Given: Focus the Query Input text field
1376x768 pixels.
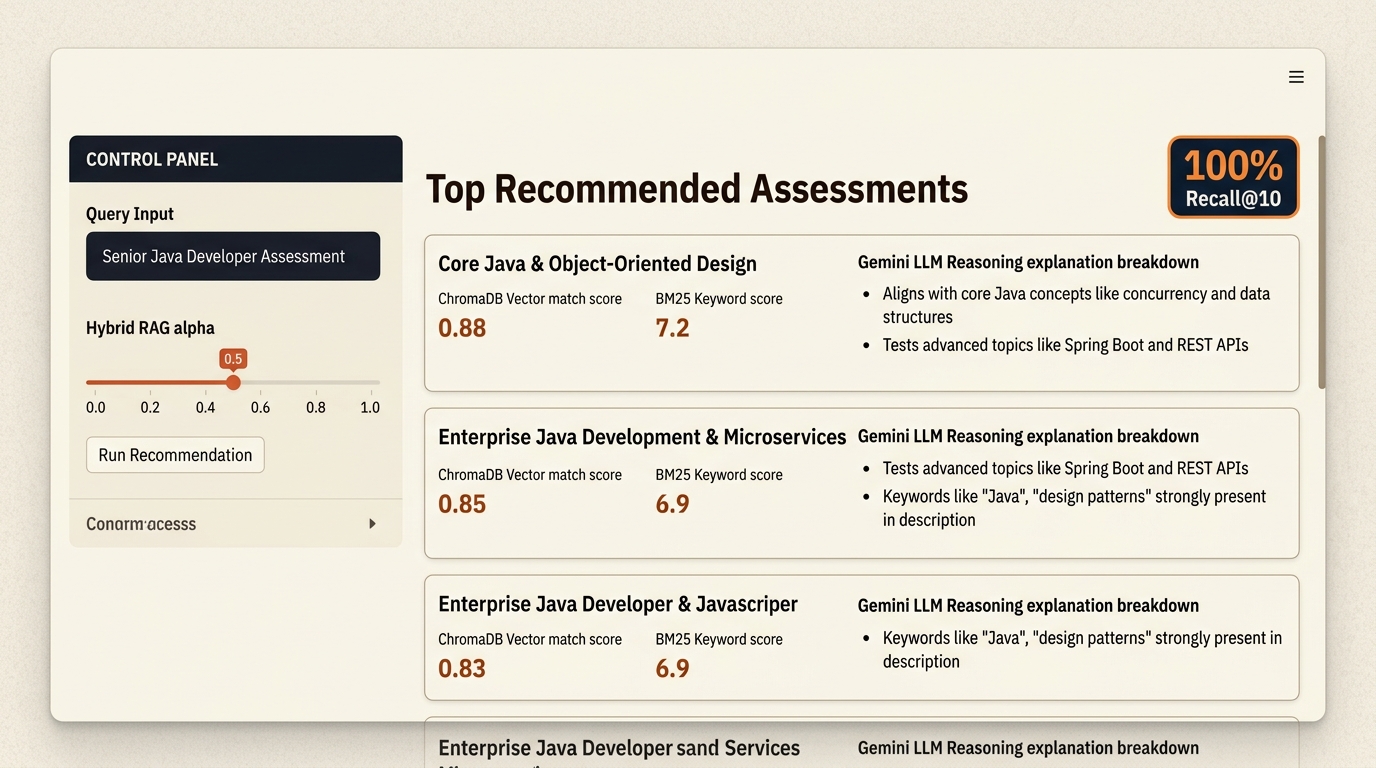Looking at the screenshot, I should pyautogui.click(x=233, y=256).
